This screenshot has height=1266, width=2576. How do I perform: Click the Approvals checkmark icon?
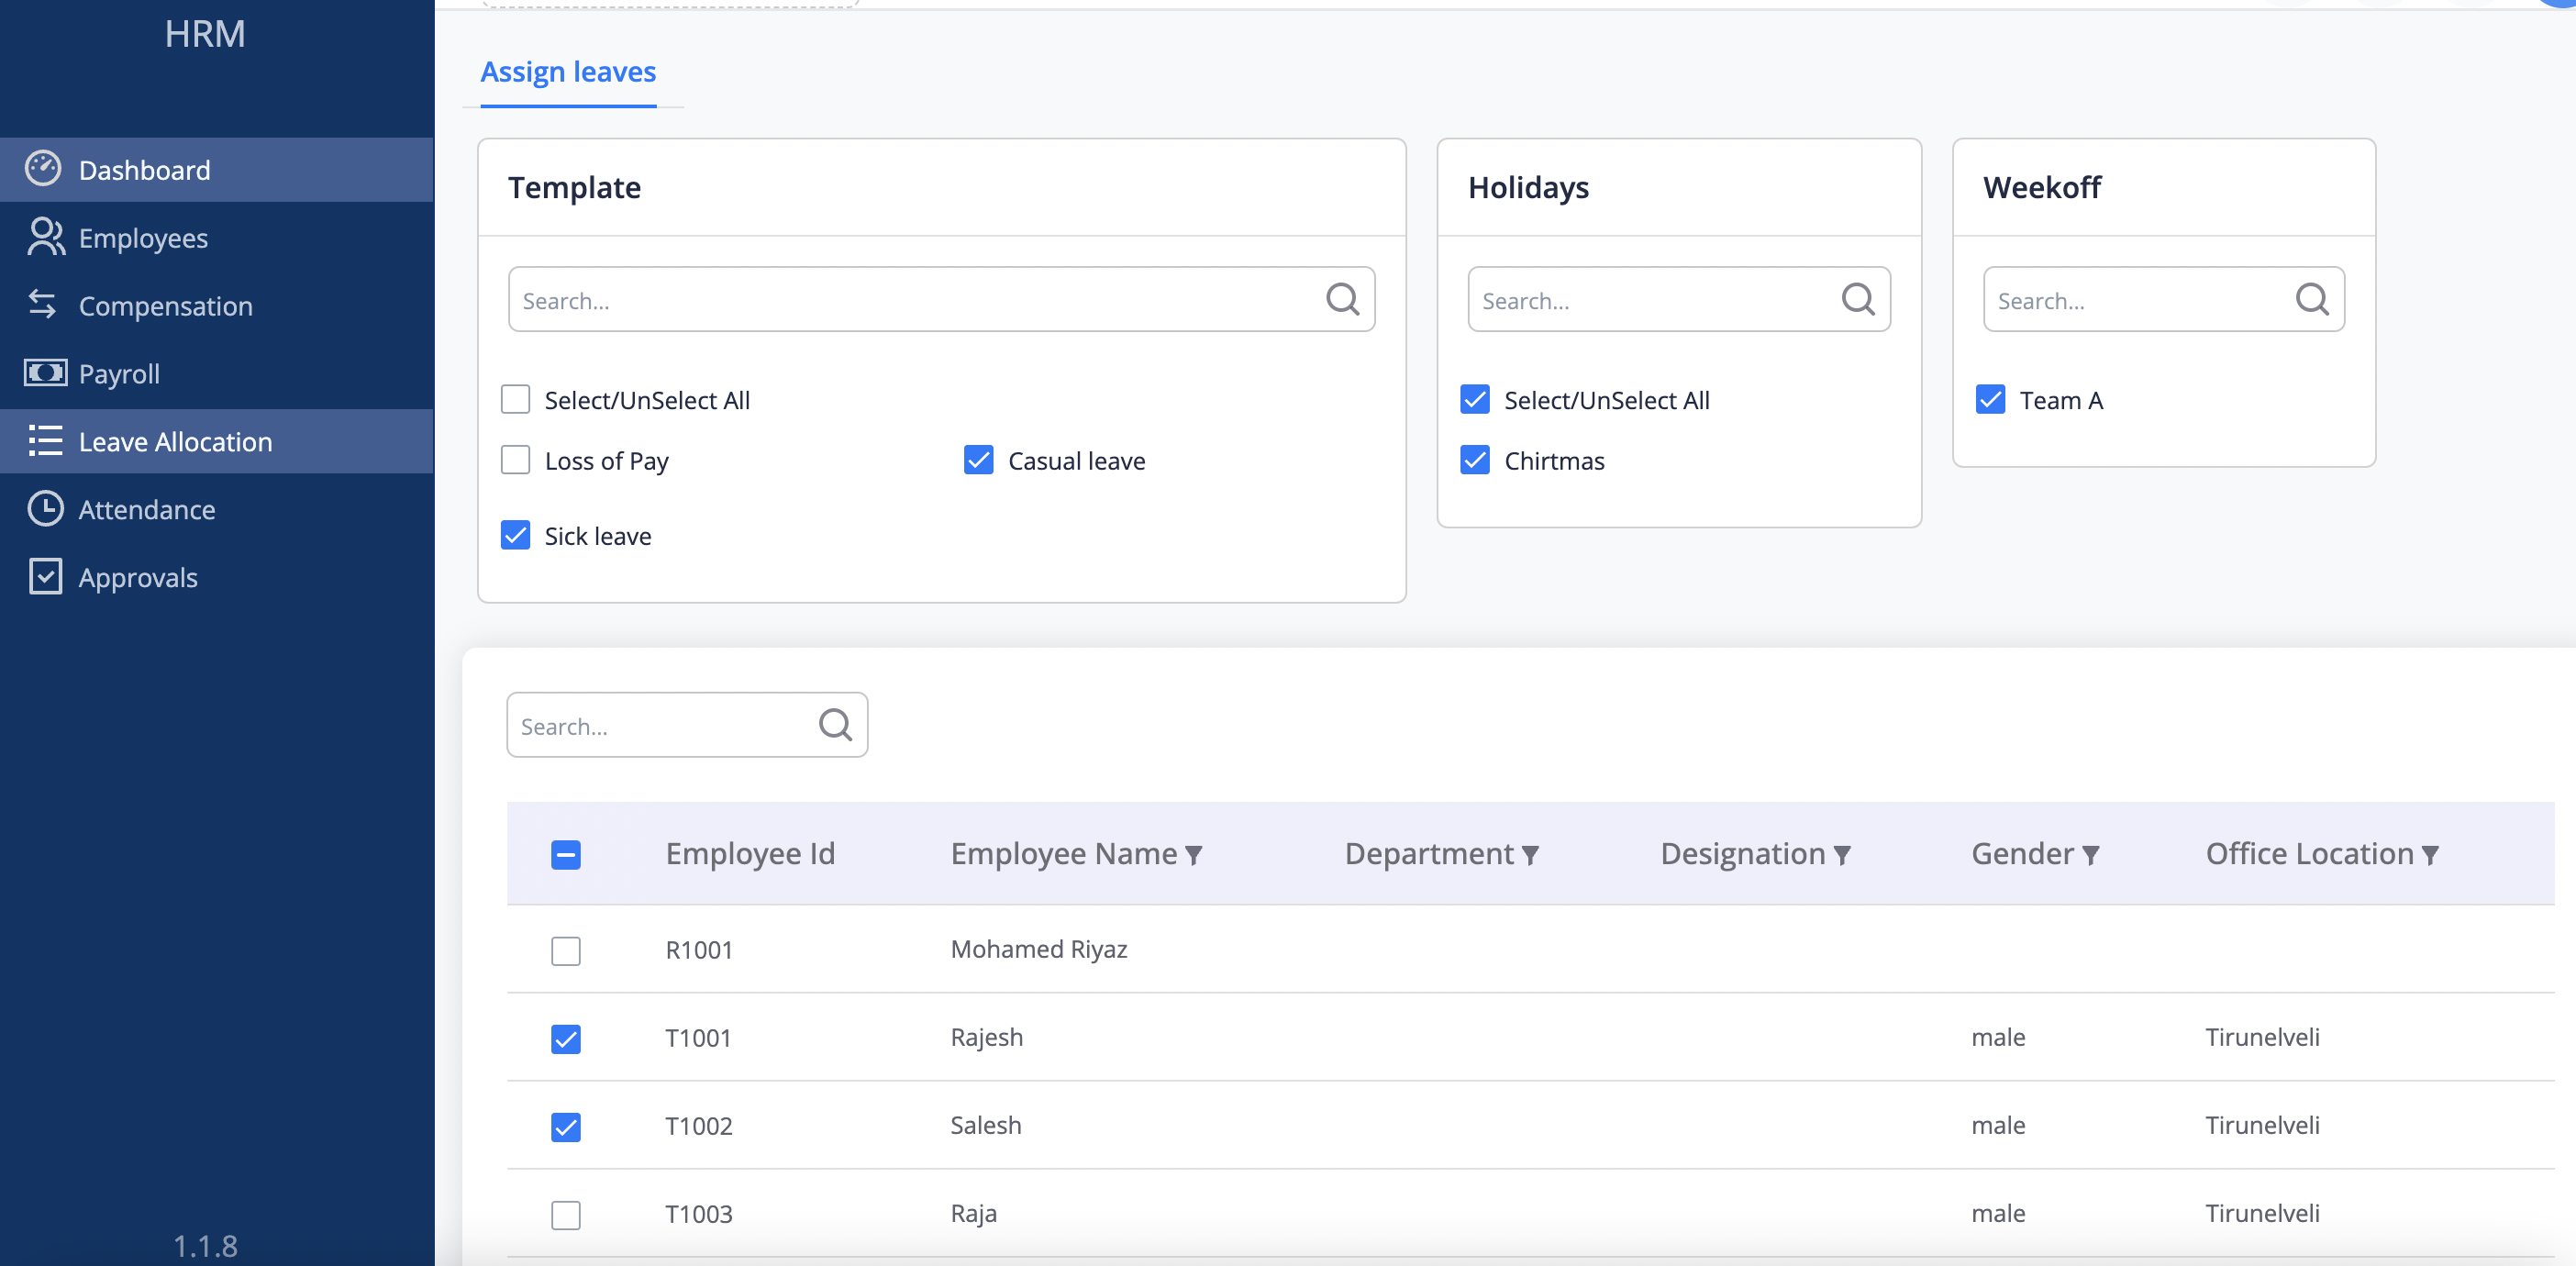coord(45,577)
